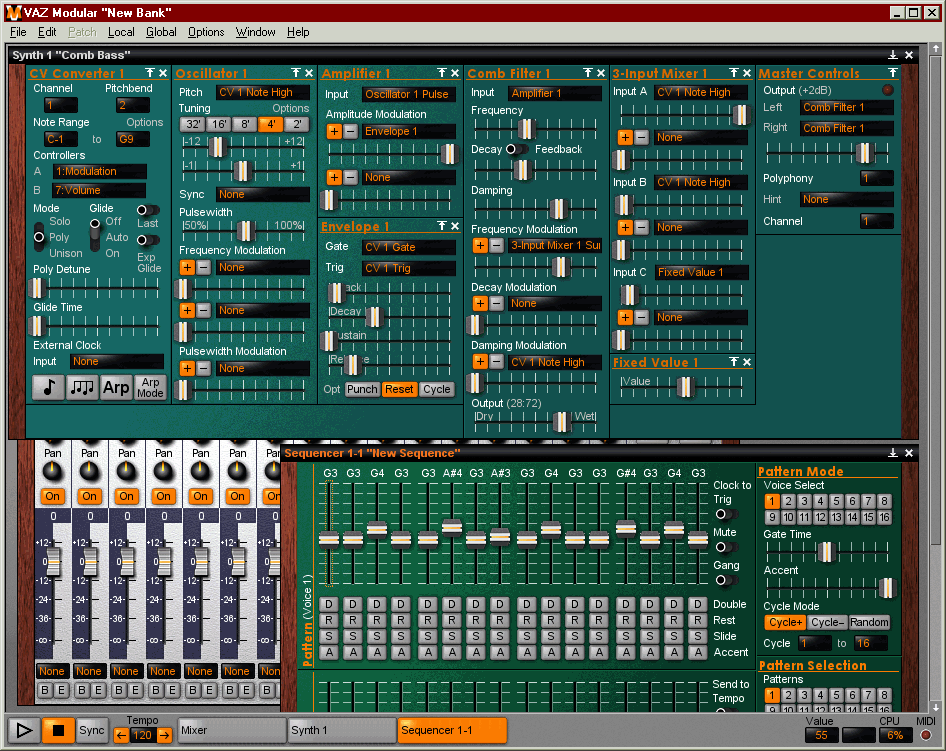Image resolution: width=946 pixels, height=751 pixels.
Task: Open the Options menu in the menu bar
Action: pos(206,32)
